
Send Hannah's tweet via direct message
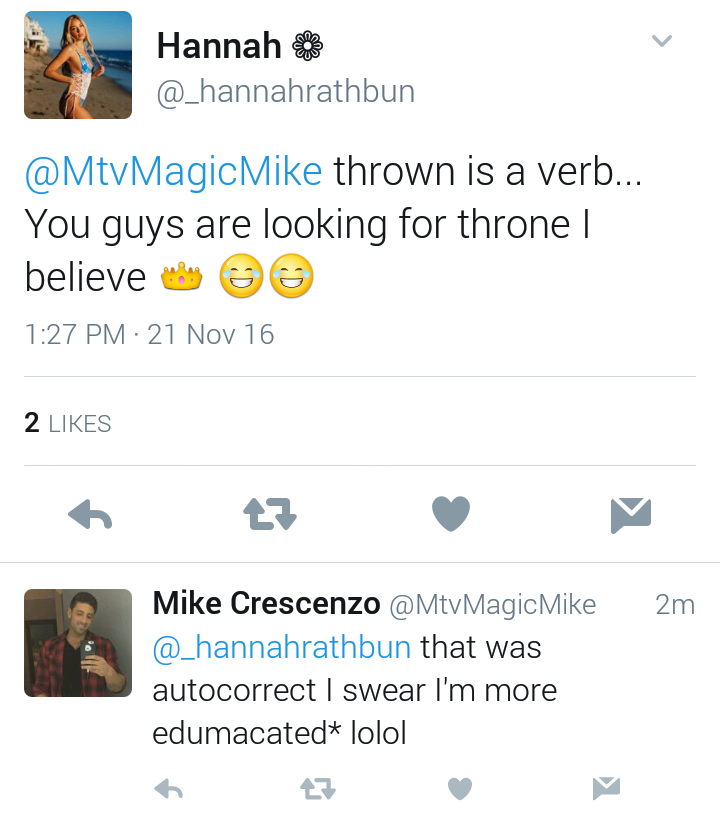(x=631, y=515)
